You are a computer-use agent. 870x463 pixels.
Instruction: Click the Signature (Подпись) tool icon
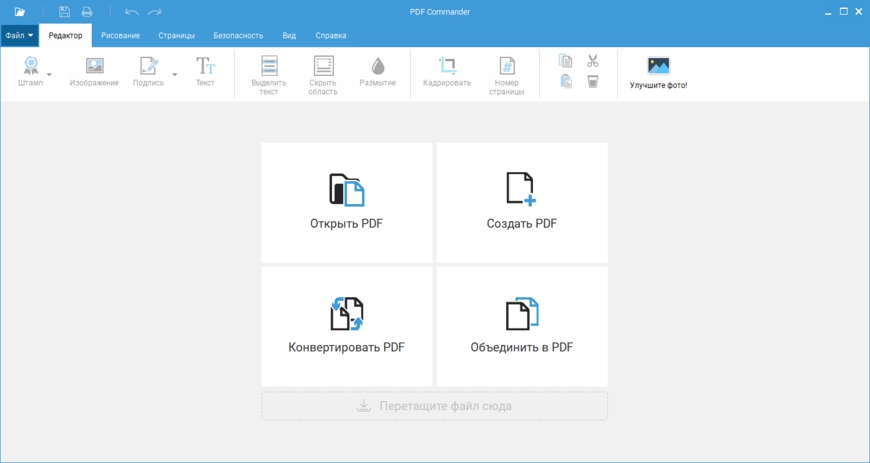pyautogui.click(x=148, y=66)
